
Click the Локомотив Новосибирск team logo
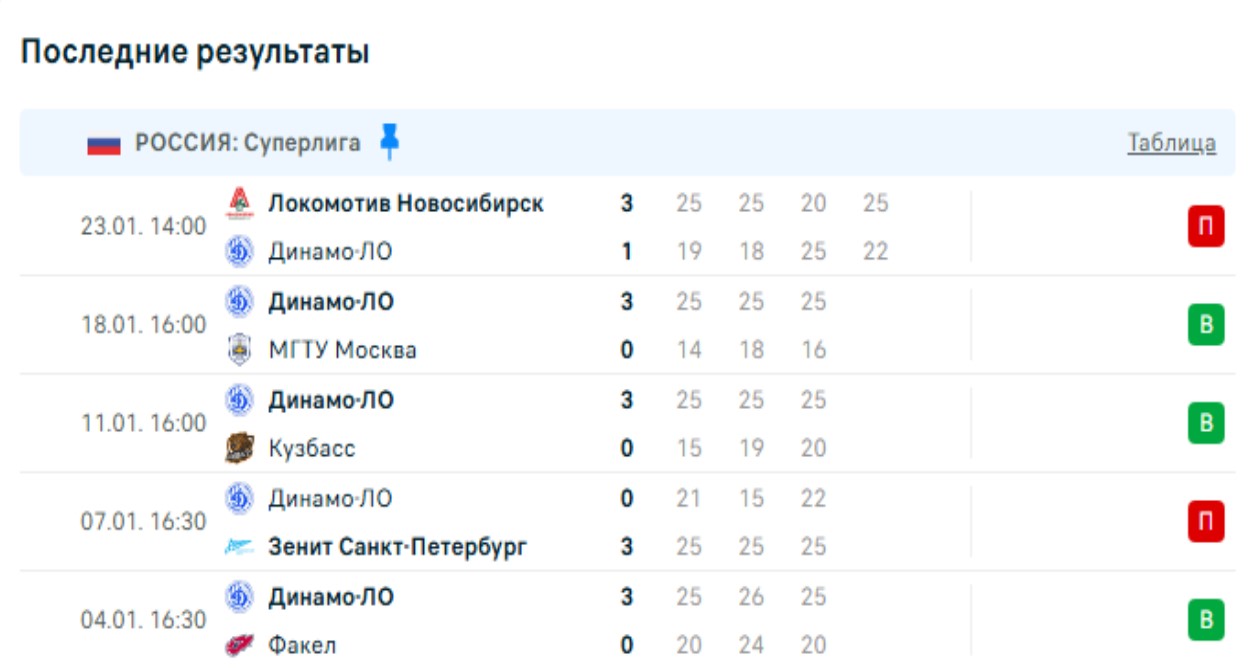coord(239,203)
